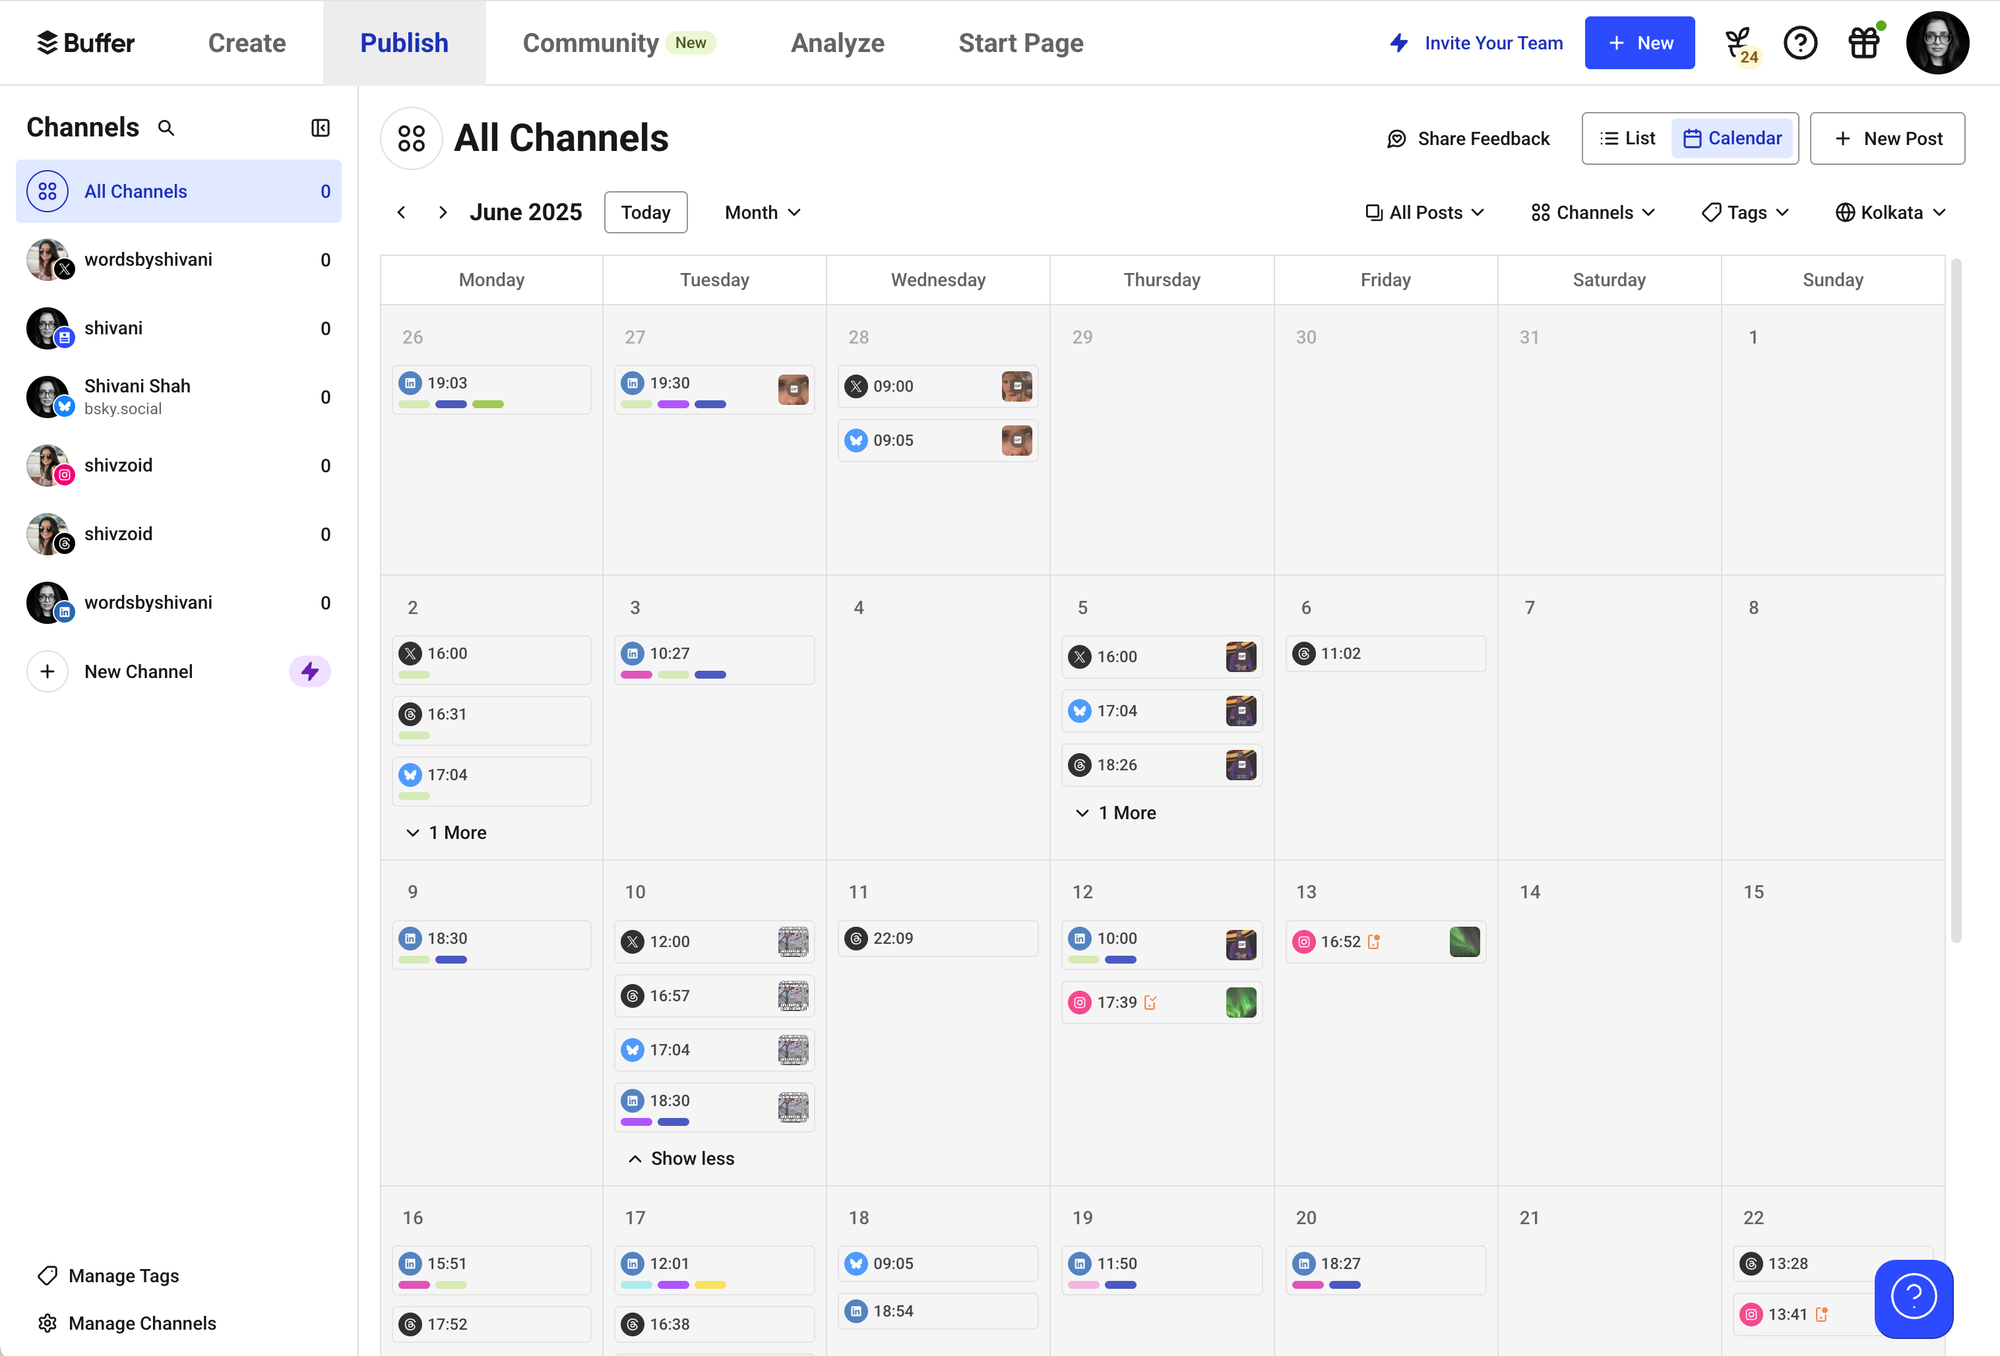Click the streak sprout icon showing 24
2000x1356 pixels.
point(1740,44)
